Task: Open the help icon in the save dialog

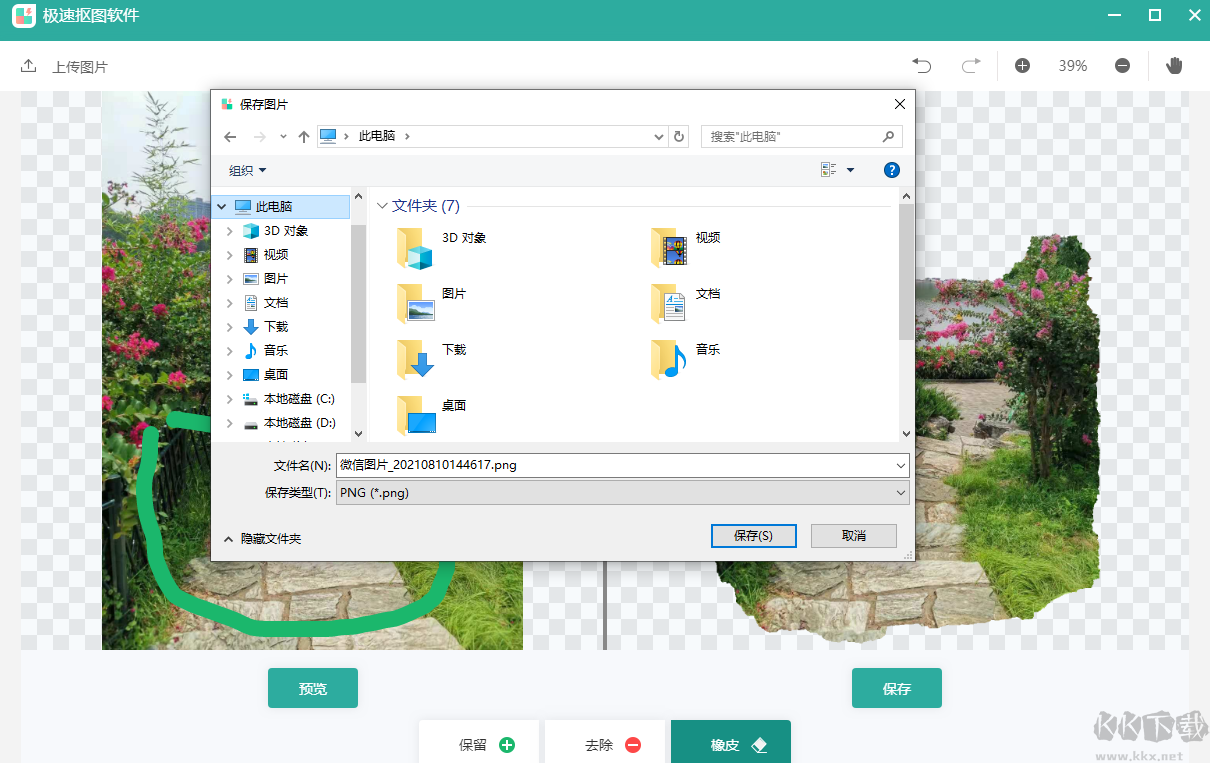Action: click(891, 169)
